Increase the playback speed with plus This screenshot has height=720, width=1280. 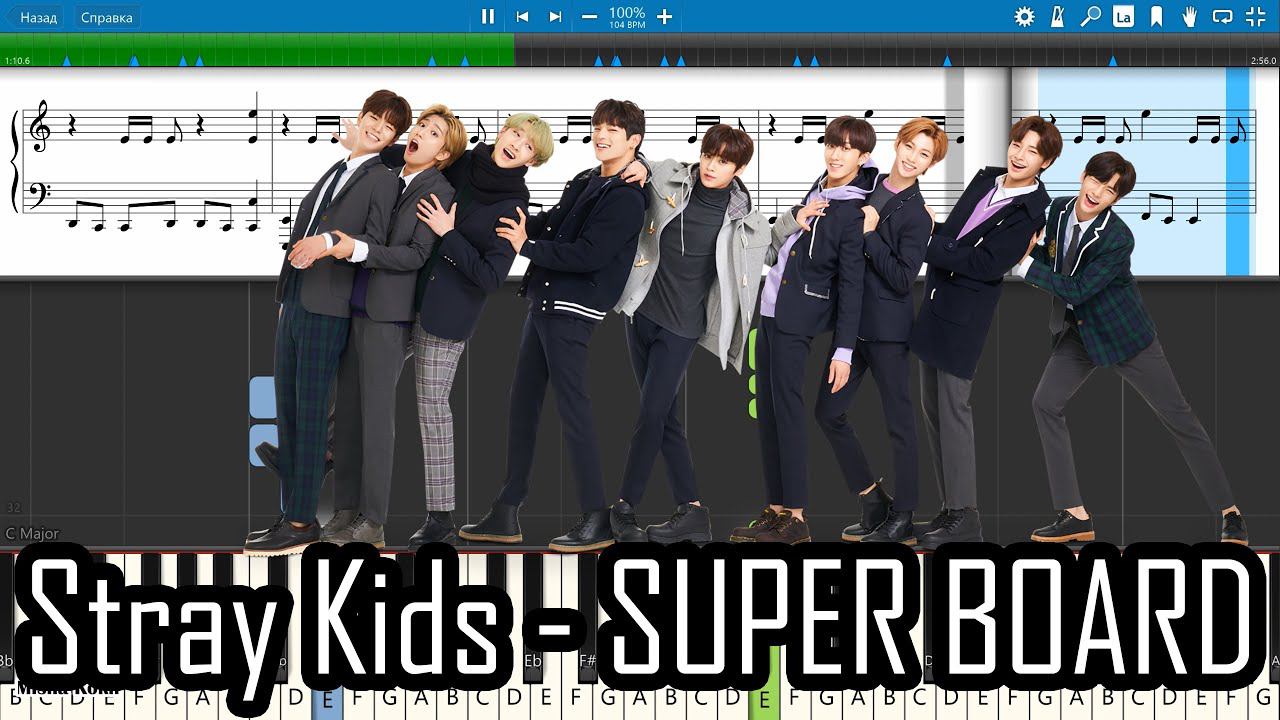tap(664, 16)
